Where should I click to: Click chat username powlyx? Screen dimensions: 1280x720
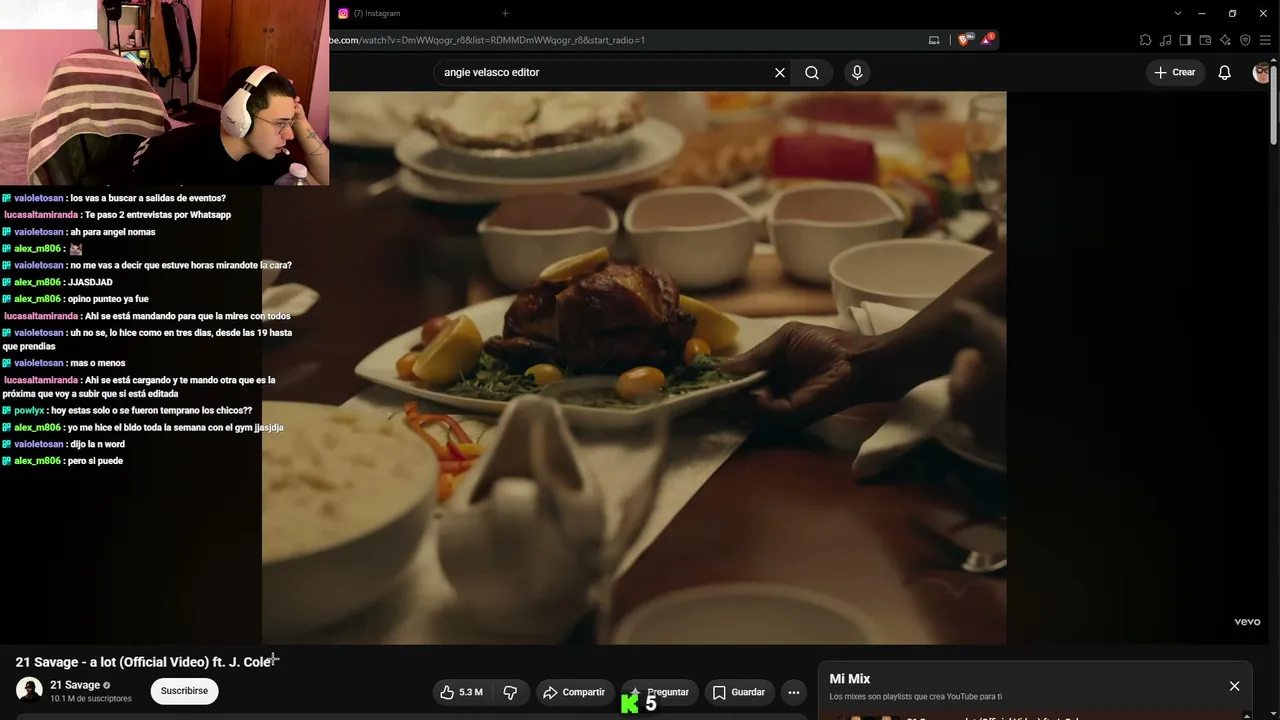[x=29, y=411]
